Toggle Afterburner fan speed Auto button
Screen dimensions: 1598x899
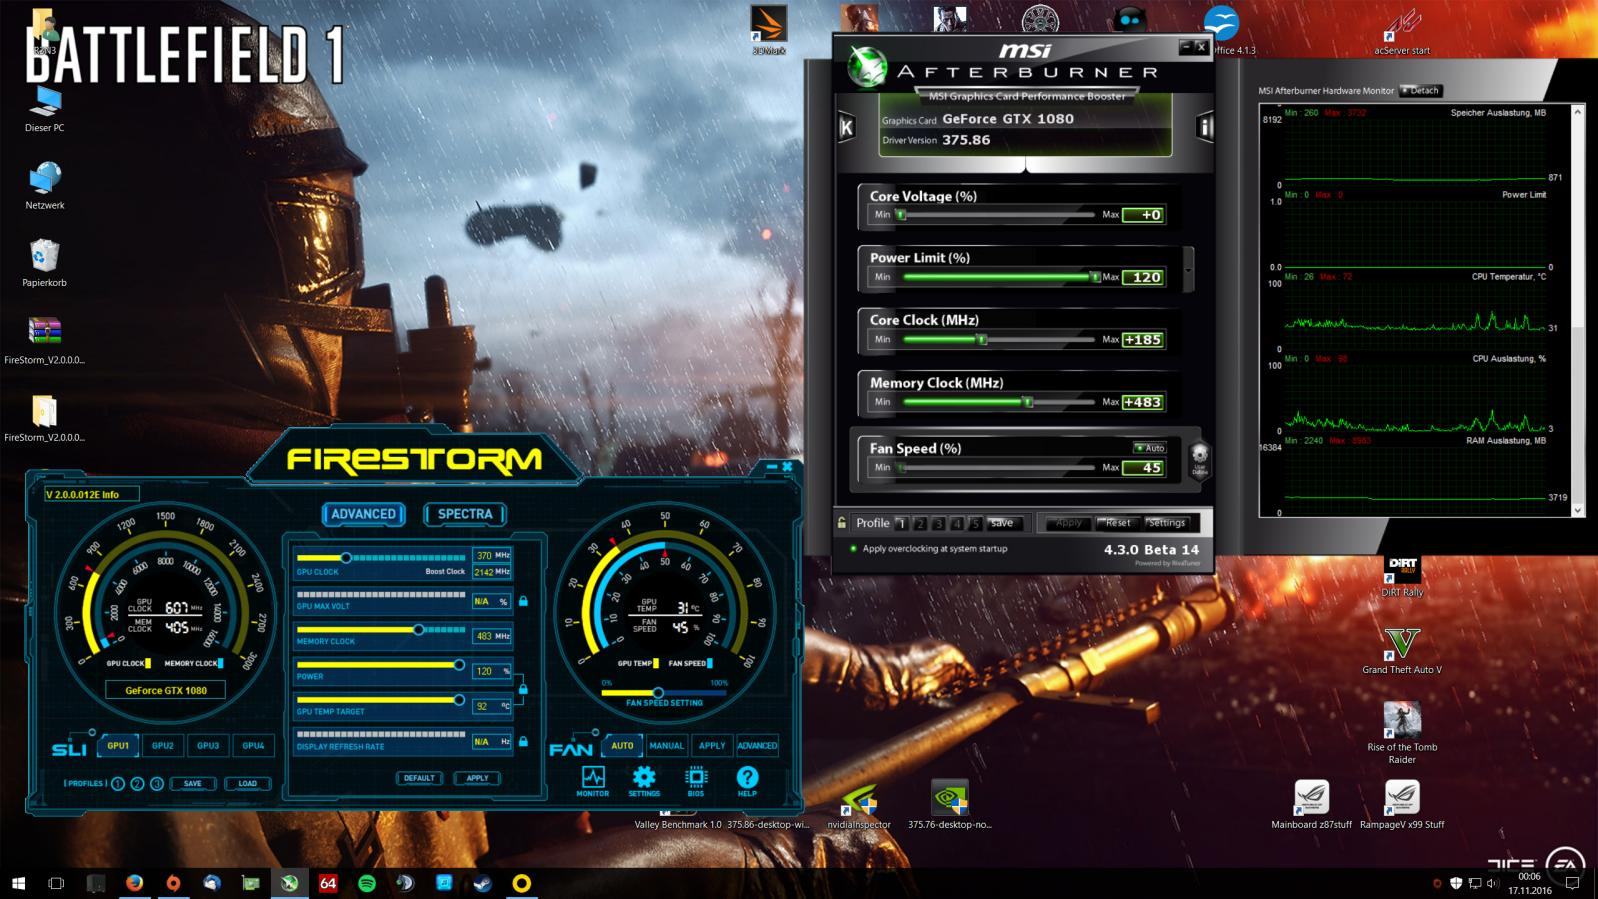[1149, 448]
